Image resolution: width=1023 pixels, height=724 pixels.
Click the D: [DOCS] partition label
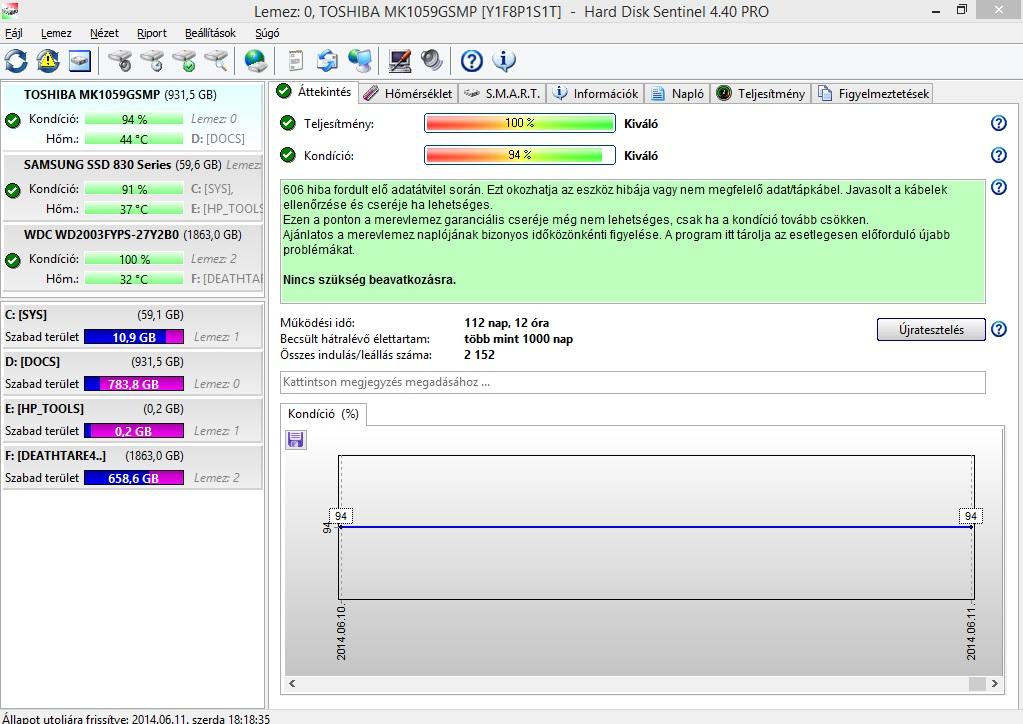click(x=32, y=361)
